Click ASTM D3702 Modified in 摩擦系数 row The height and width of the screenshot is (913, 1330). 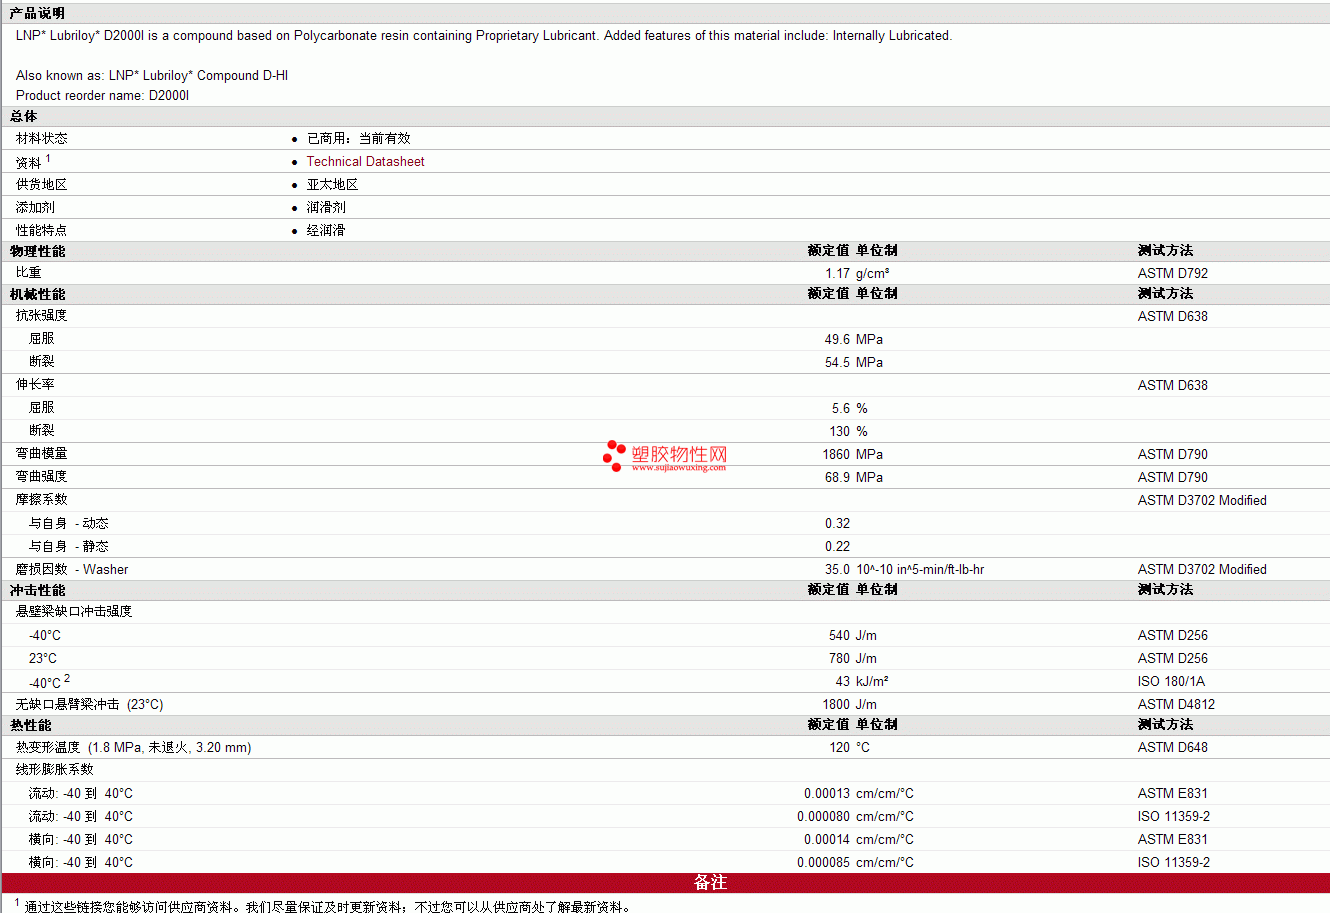pyautogui.click(x=1202, y=500)
